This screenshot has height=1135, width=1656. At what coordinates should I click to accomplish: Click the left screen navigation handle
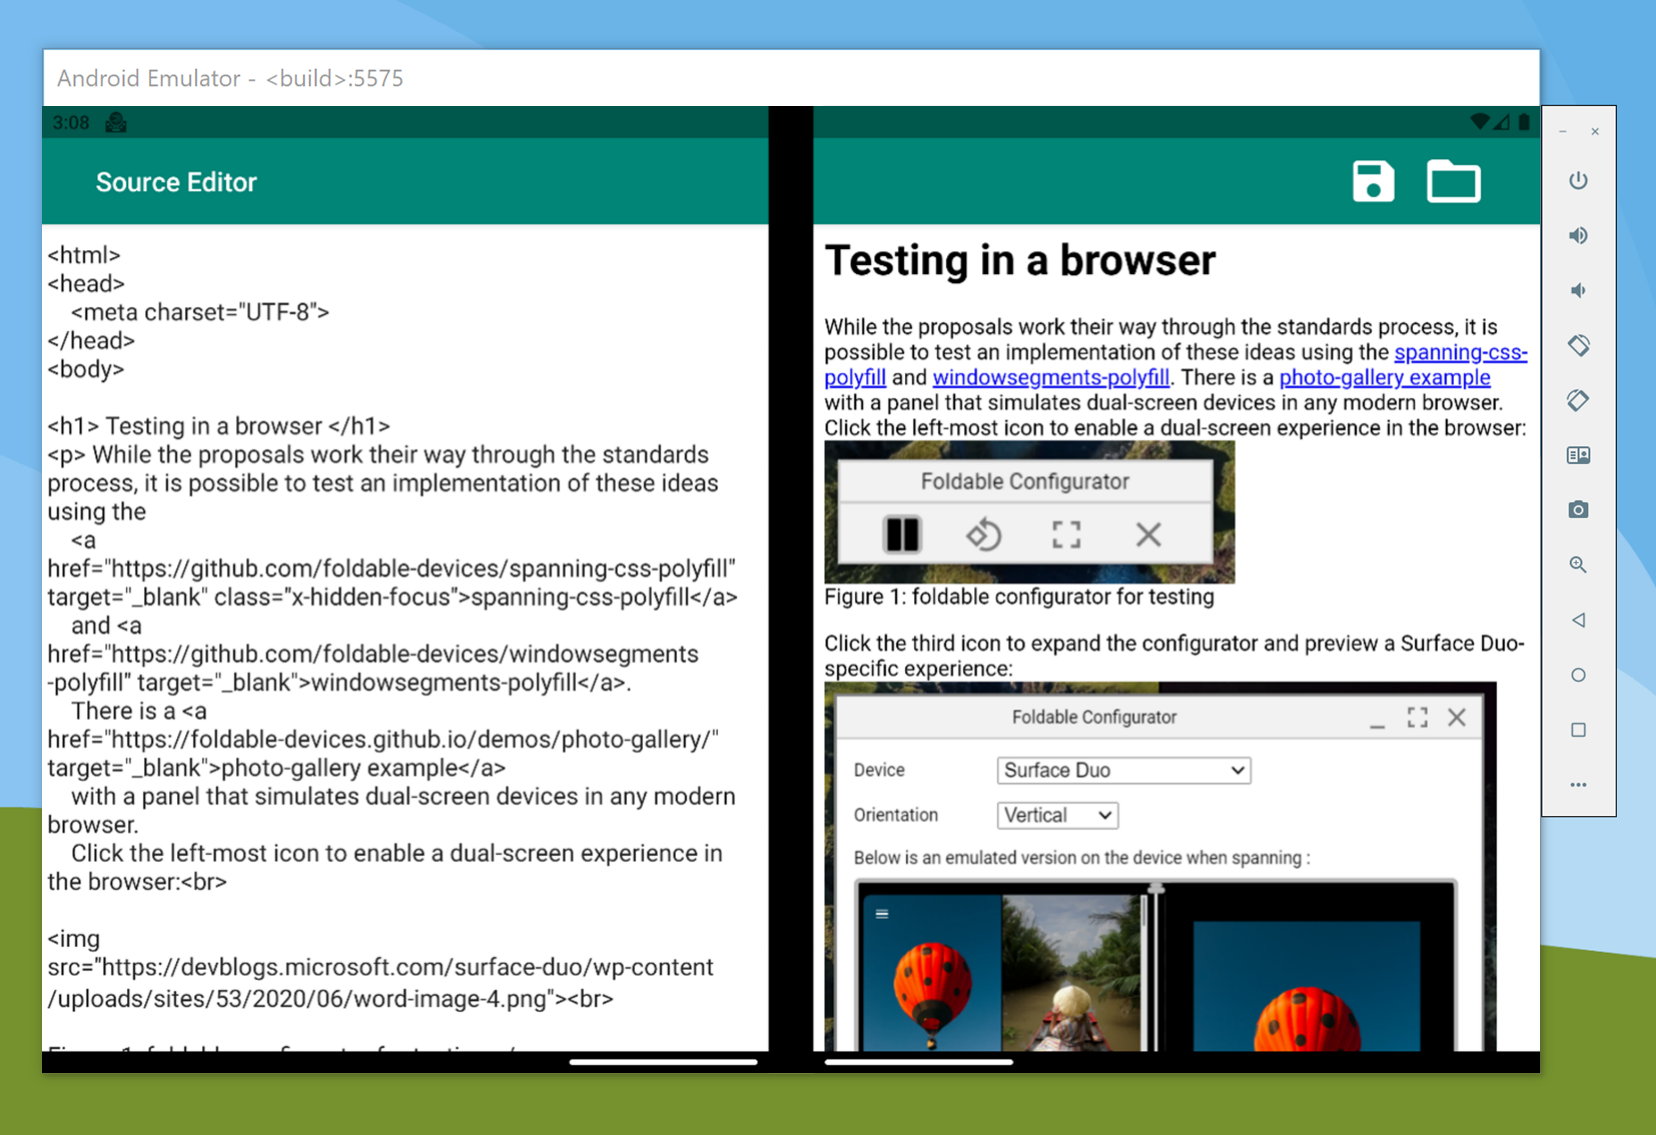[x=663, y=1062]
